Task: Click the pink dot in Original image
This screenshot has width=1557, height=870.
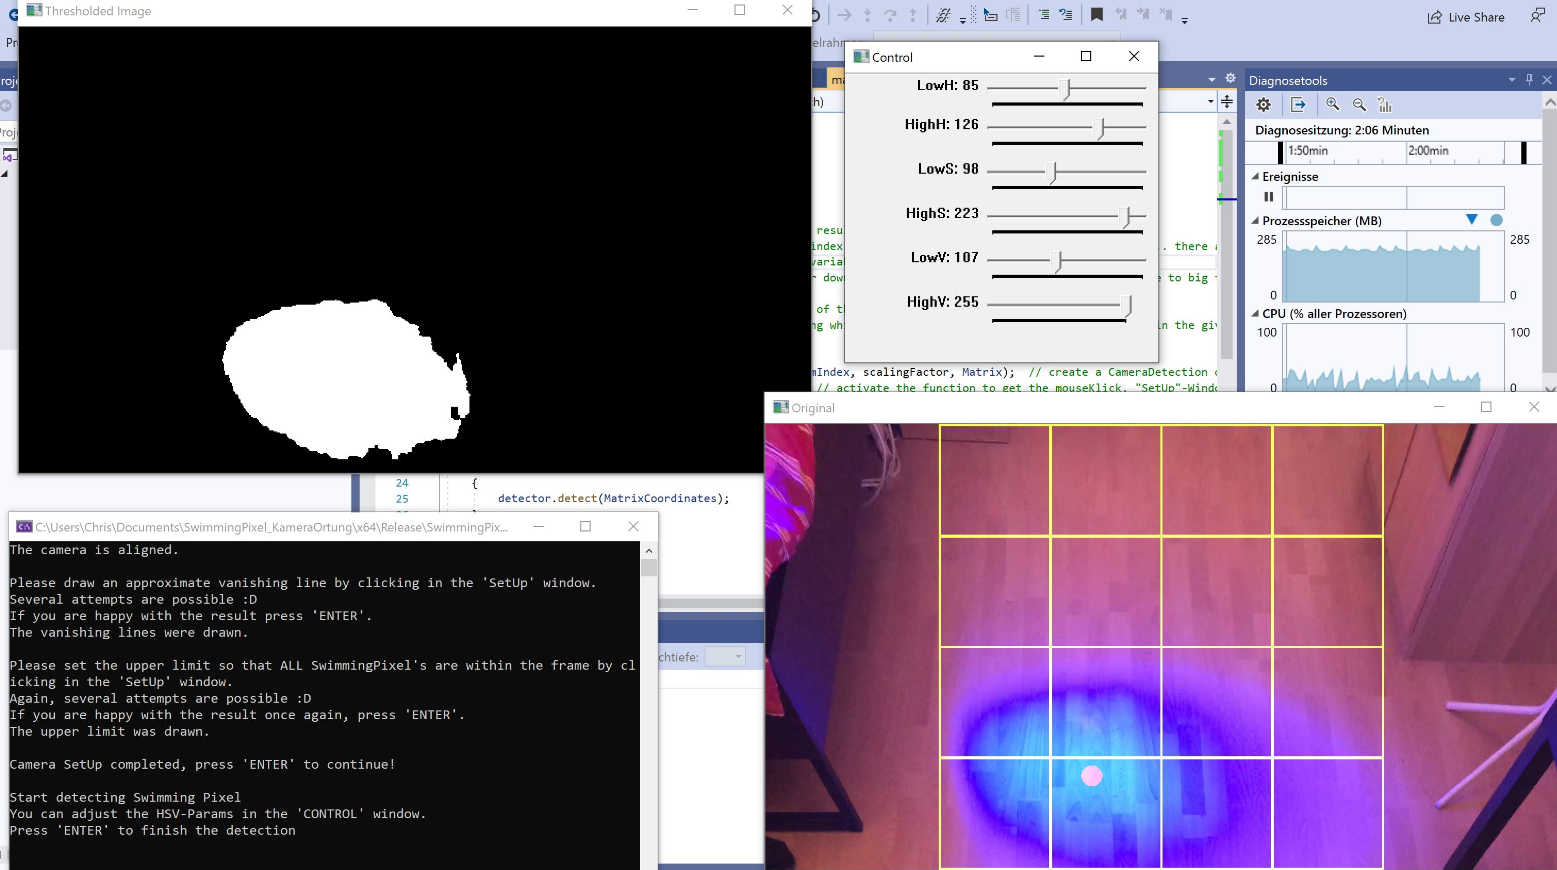Action: pos(1092,776)
